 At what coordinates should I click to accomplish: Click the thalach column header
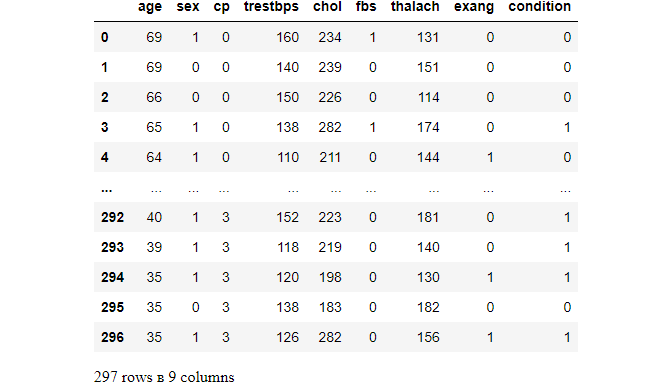pyautogui.click(x=415, y=6)
